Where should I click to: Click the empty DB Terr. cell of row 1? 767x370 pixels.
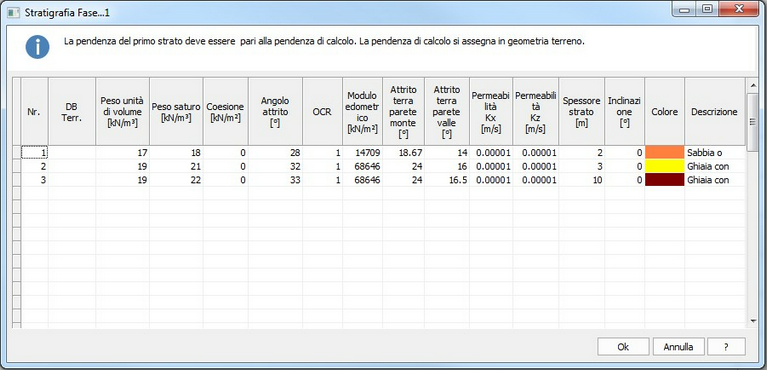[71, 153]
